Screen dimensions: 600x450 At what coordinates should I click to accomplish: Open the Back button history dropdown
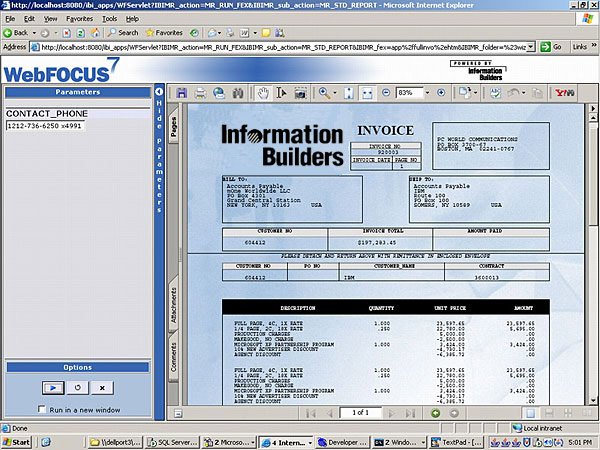click(34, 33)
